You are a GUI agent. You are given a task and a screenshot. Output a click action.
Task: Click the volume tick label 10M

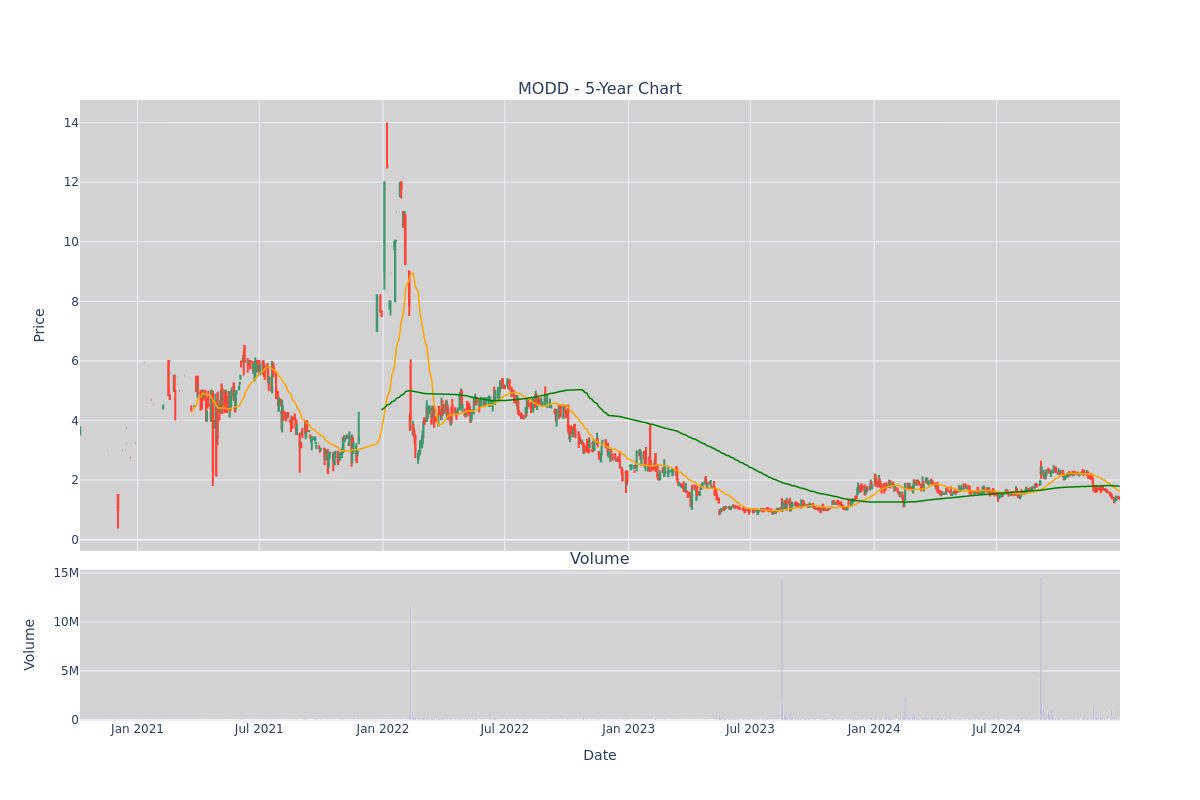[66, 622]
